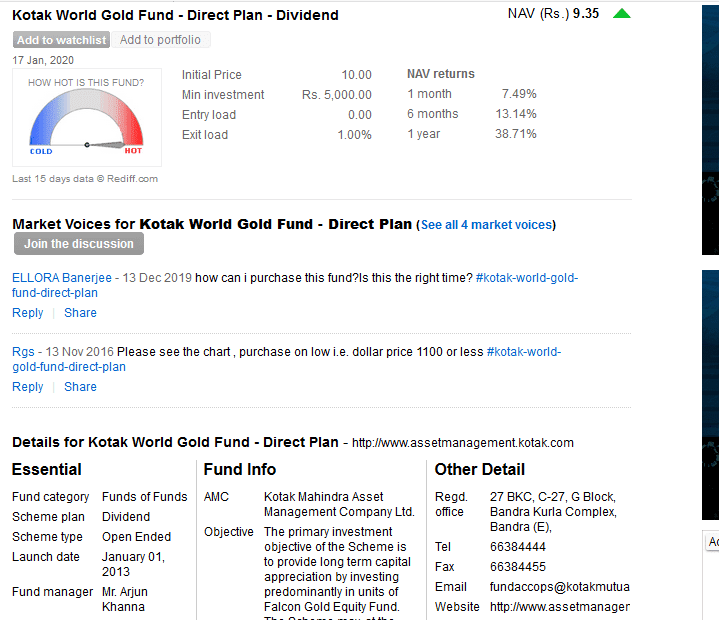This screenshot has height=620, width=719.
Task: Open Rgs user profile link
Action: 23,352
